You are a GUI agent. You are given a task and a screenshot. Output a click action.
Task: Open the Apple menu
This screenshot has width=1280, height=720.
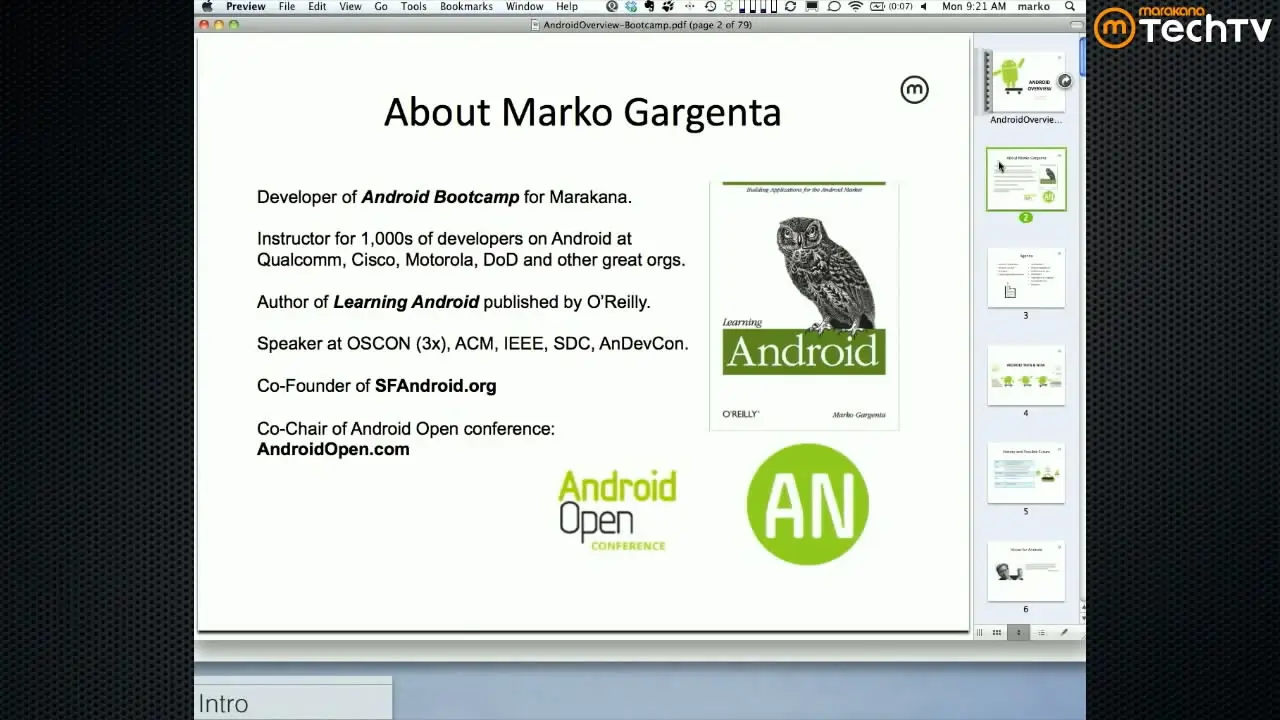point(207,6)
